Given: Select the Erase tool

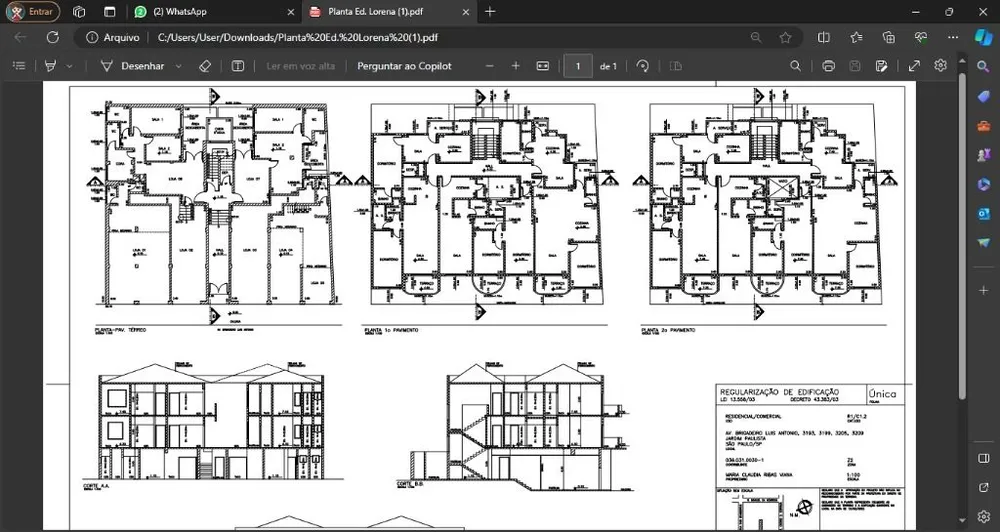Looking at the screenshot, I should [x=204, y=66].
